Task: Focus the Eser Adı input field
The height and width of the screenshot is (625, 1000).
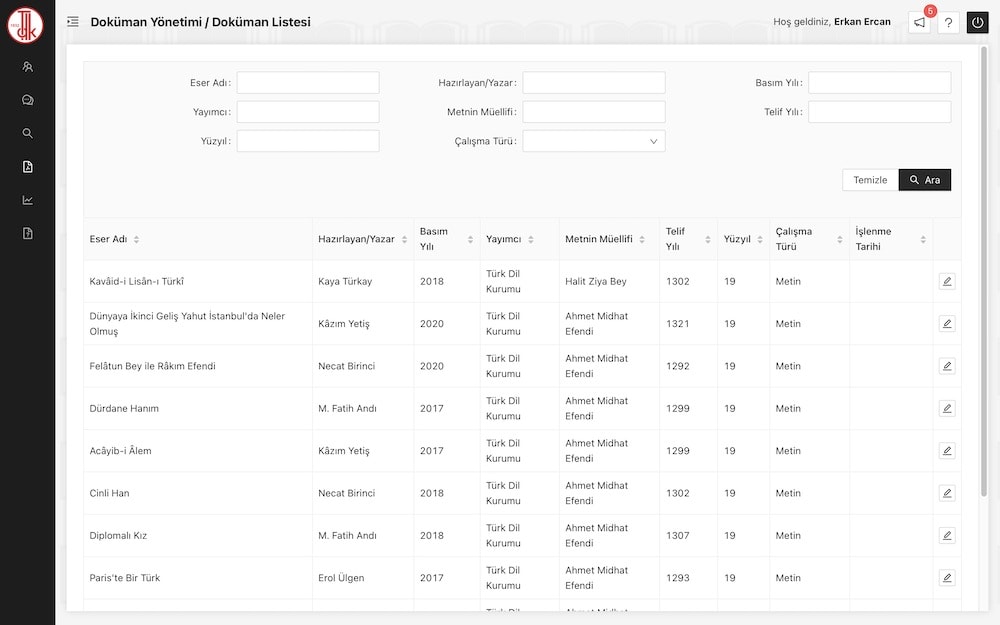Action: (307, 83)
